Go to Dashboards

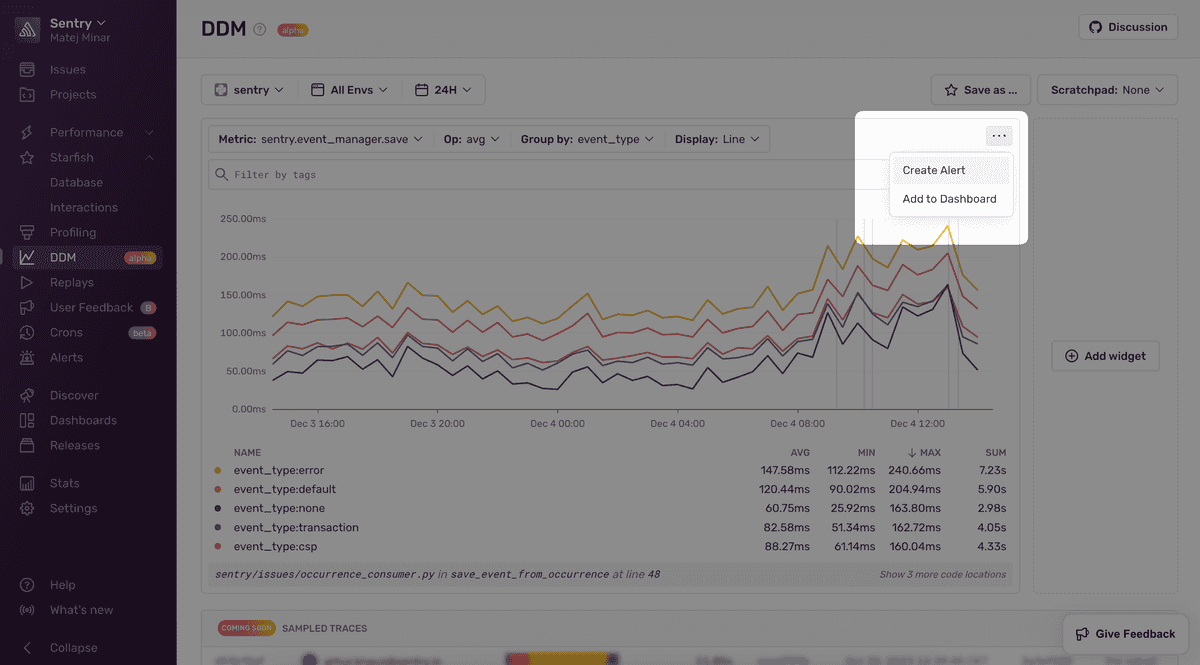pos(83,421)
